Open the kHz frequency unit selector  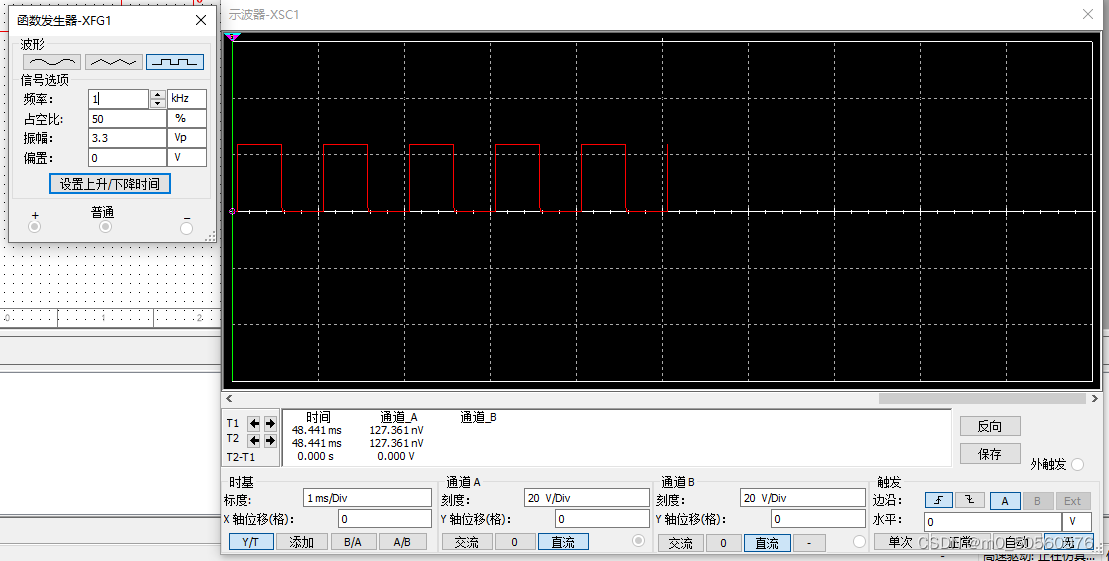187,99
